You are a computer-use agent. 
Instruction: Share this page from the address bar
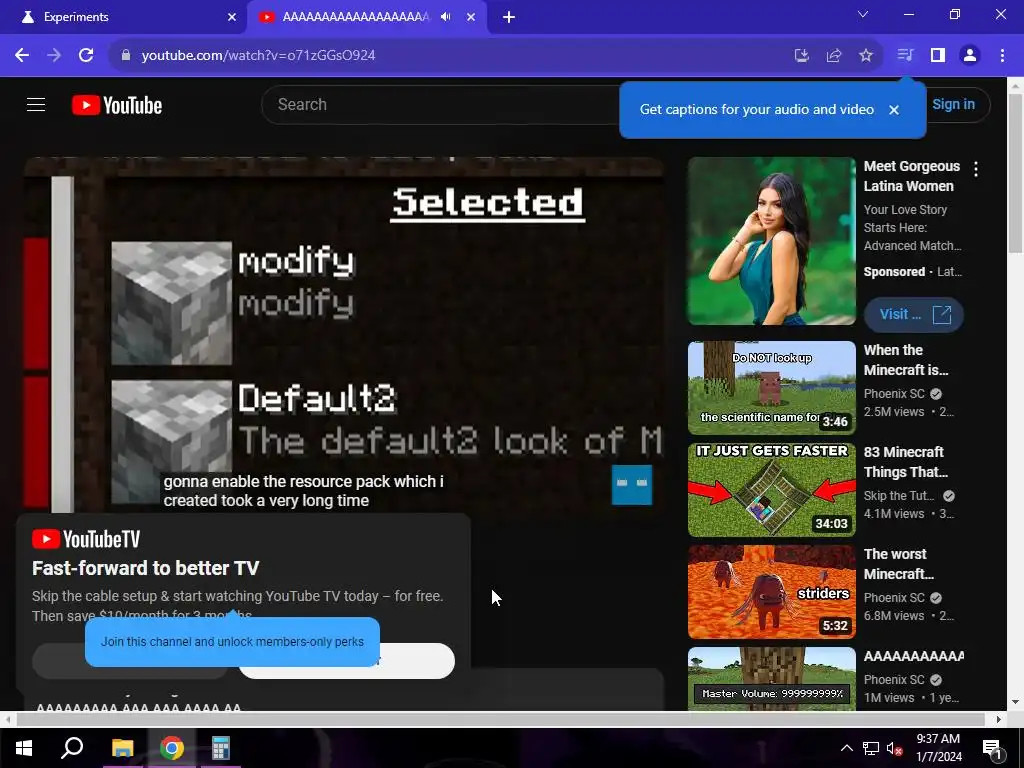pos(833,56)
